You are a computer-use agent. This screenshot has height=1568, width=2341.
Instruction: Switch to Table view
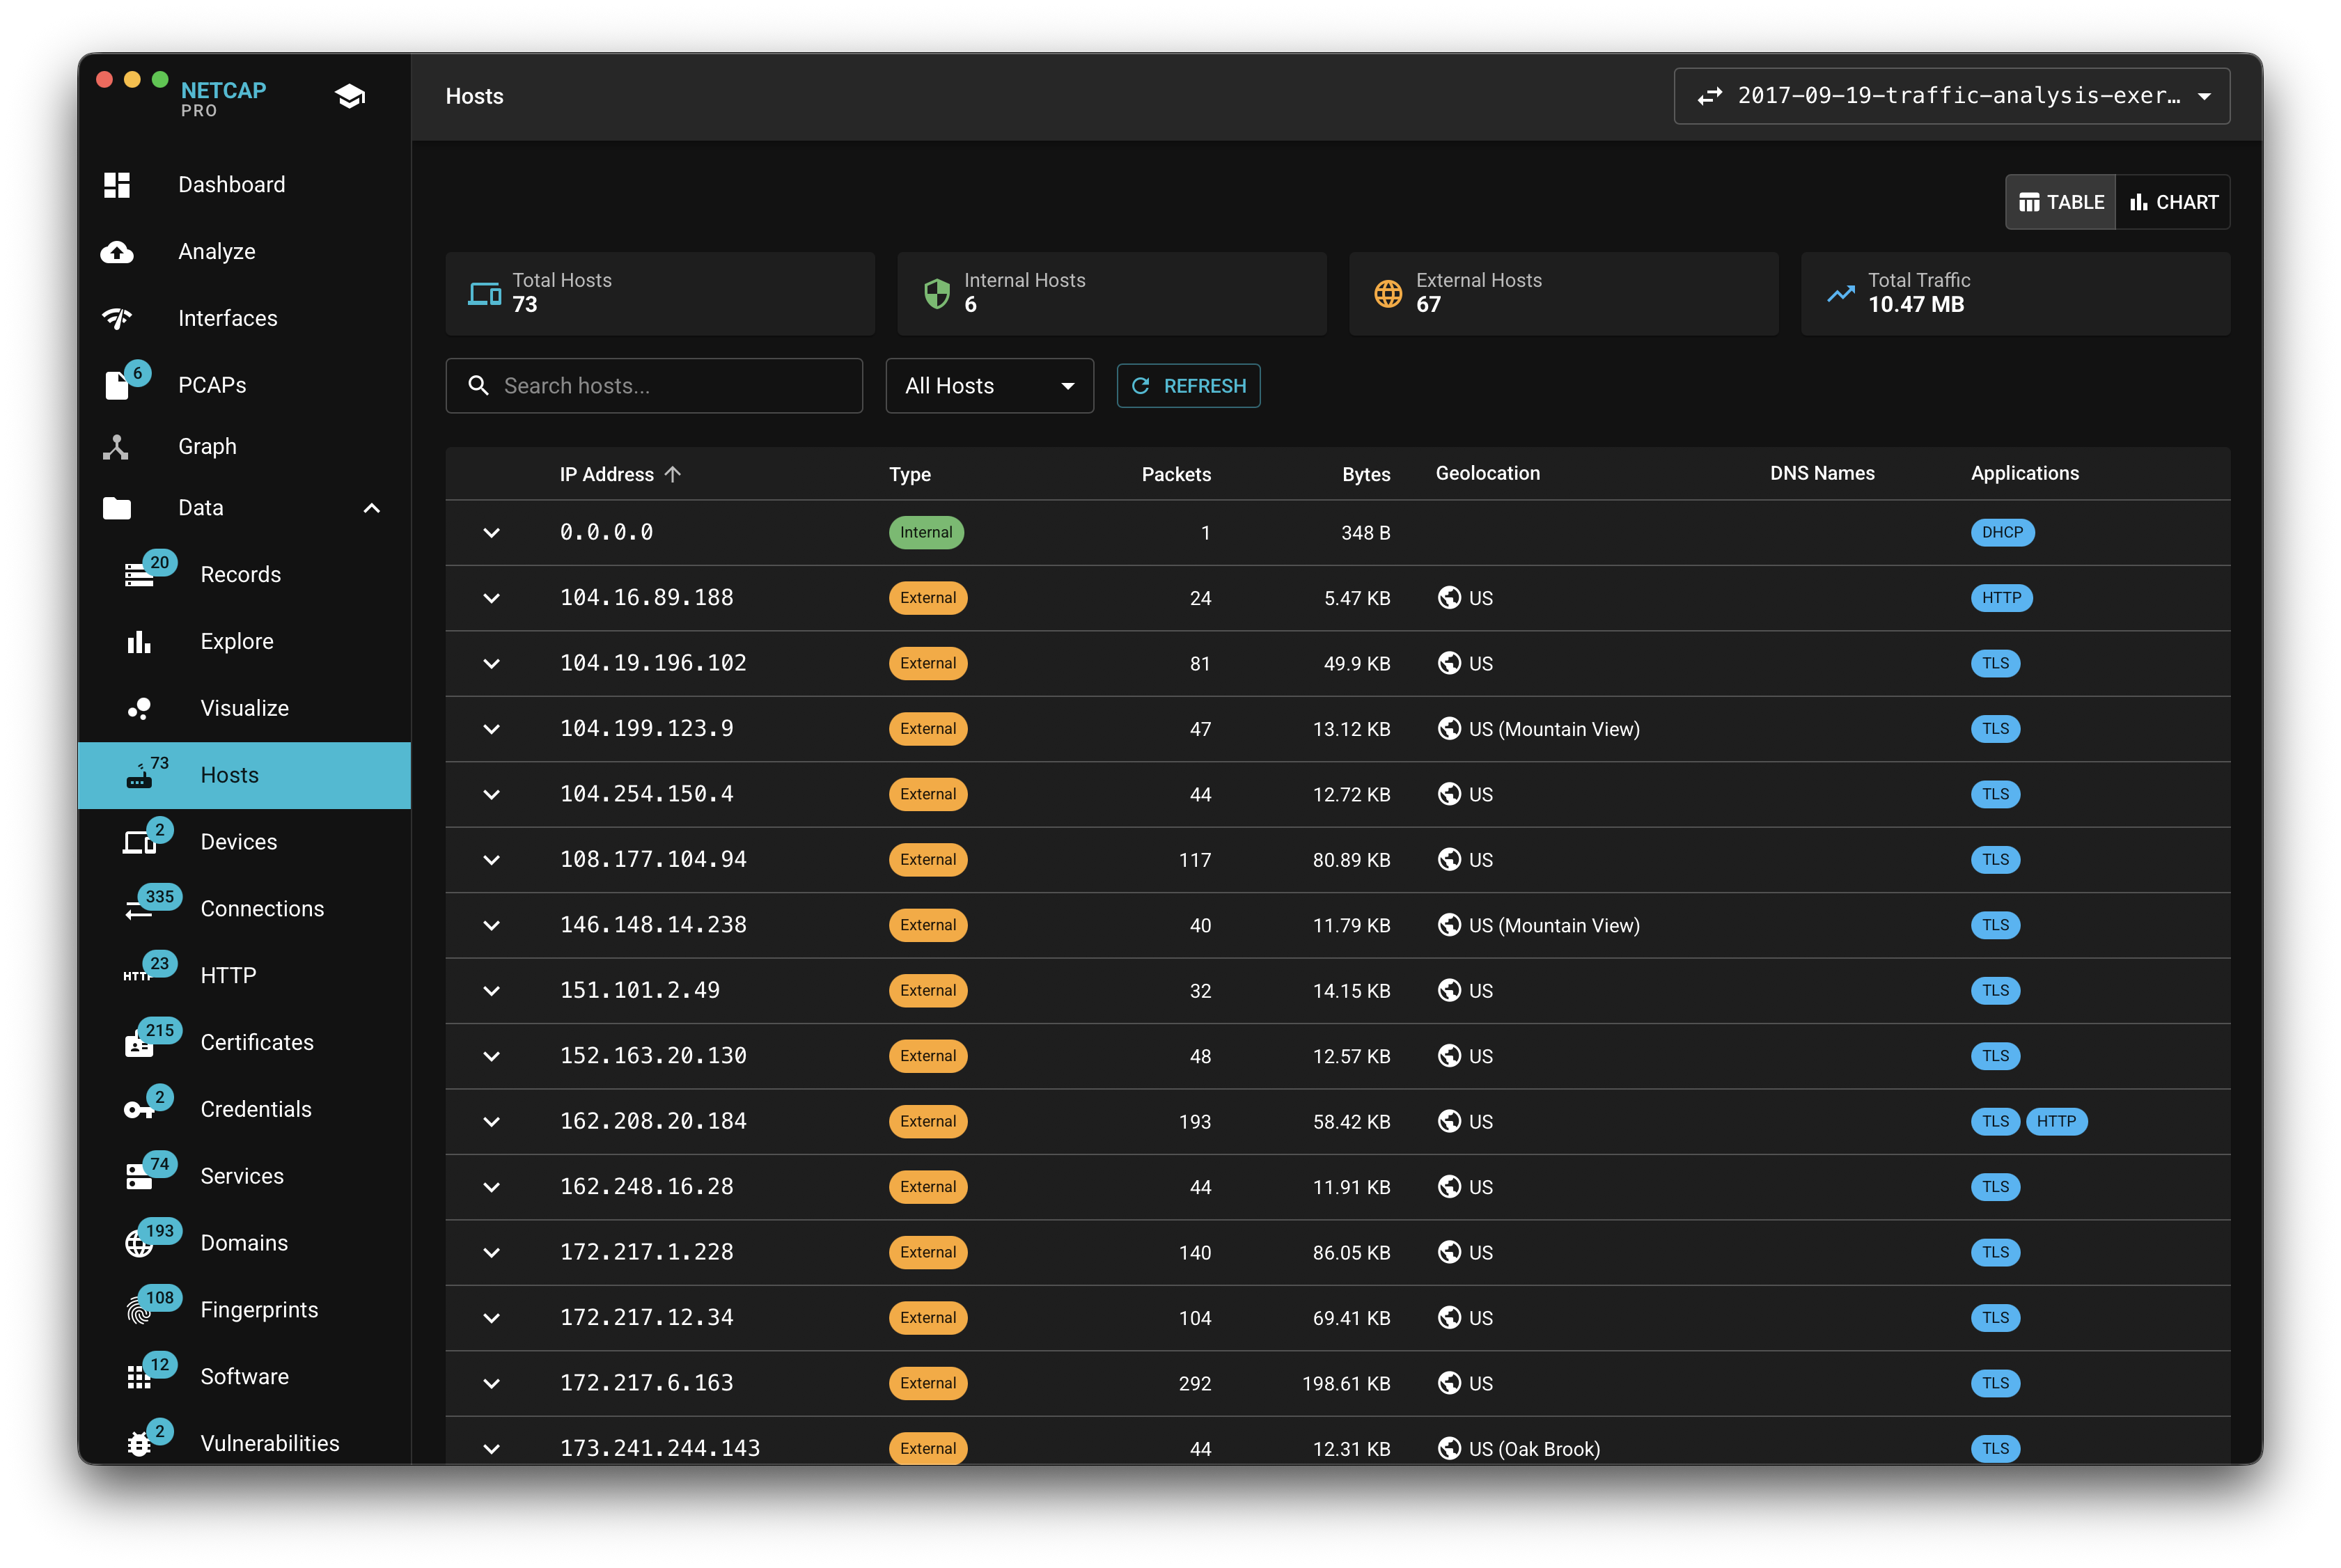click(2060, 202)
